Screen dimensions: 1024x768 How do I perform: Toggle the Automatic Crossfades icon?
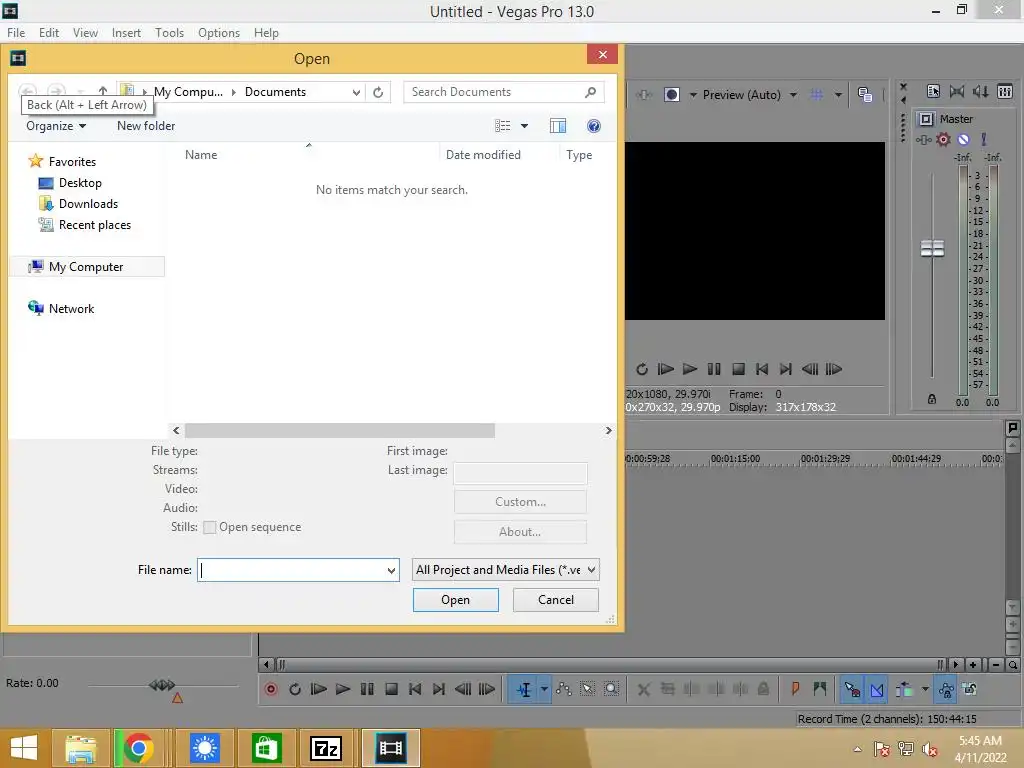[877, 689]
